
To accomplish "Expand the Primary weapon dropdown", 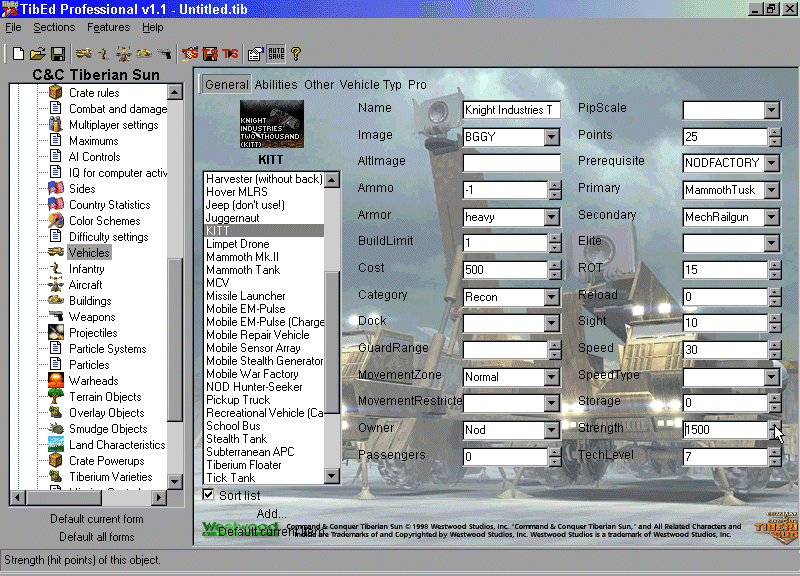I will (x=772, y=190).
